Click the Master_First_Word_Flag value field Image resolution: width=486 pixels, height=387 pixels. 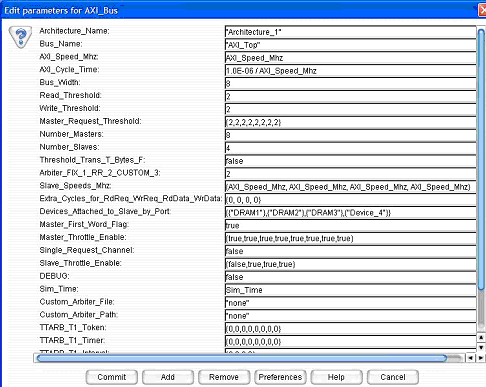tap(350, 226)
